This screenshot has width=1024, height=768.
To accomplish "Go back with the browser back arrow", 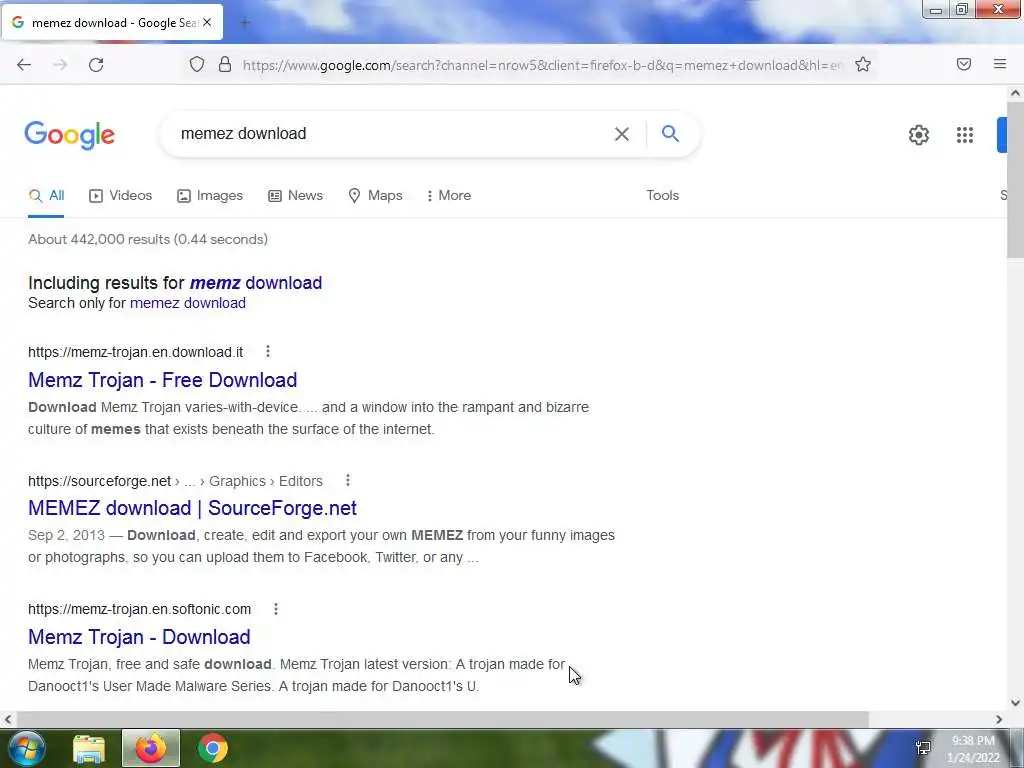I will pos(24,65).
